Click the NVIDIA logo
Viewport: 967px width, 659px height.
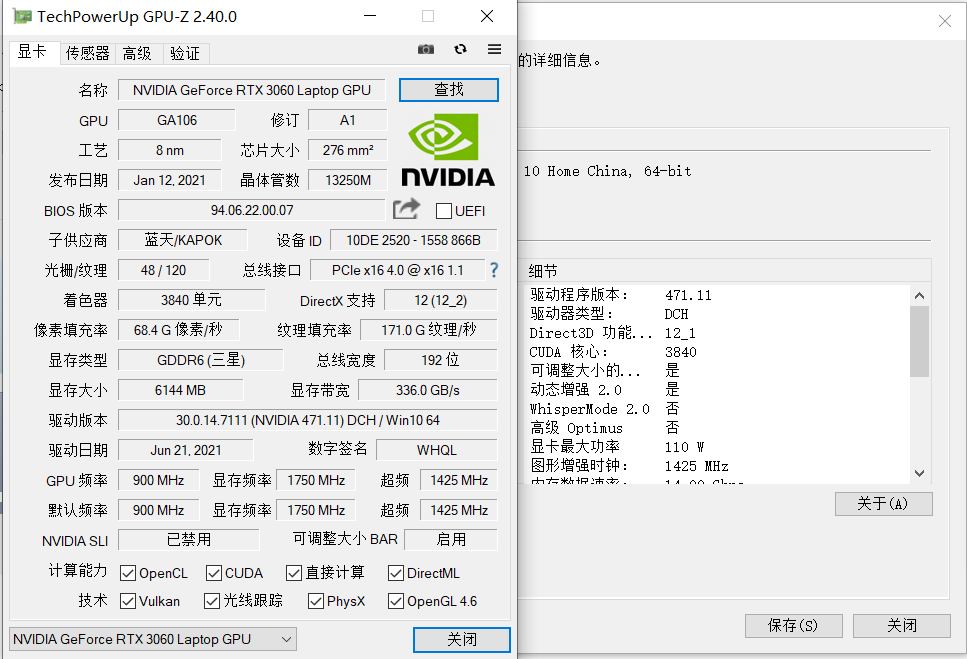click(448, 150)
